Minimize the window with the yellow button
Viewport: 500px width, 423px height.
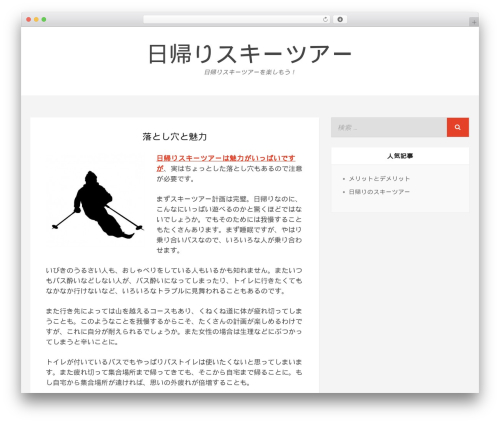click(x=36, y=20)
